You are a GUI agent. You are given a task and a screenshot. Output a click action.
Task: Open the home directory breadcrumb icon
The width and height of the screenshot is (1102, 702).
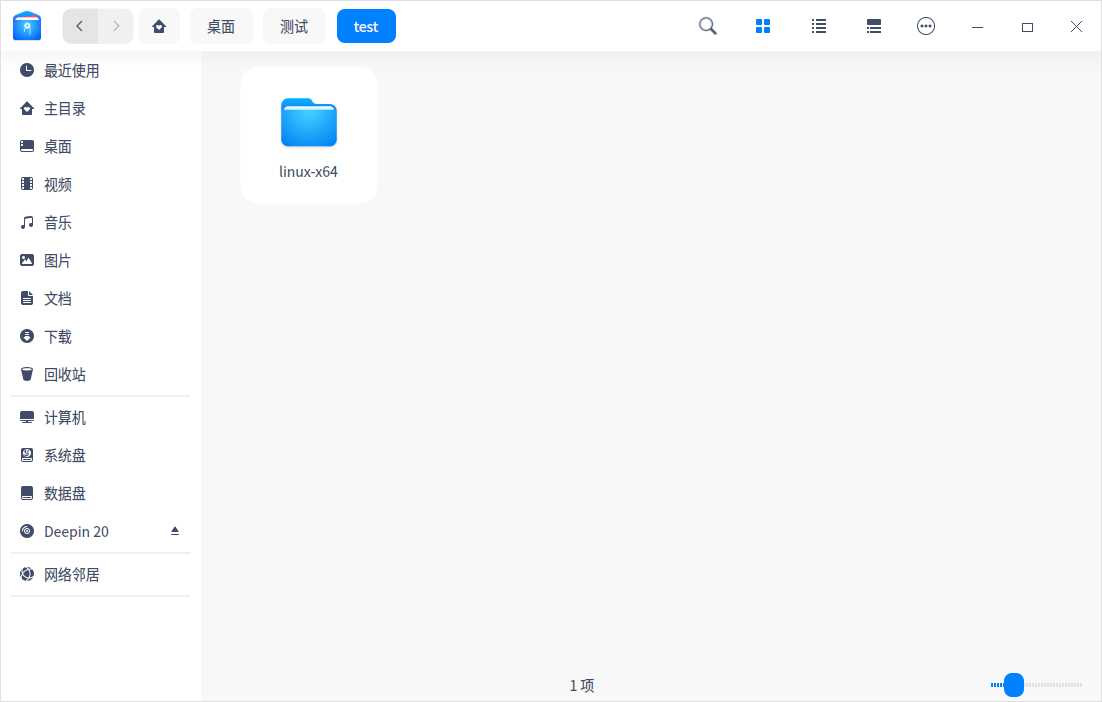click(x=159, y=26)
